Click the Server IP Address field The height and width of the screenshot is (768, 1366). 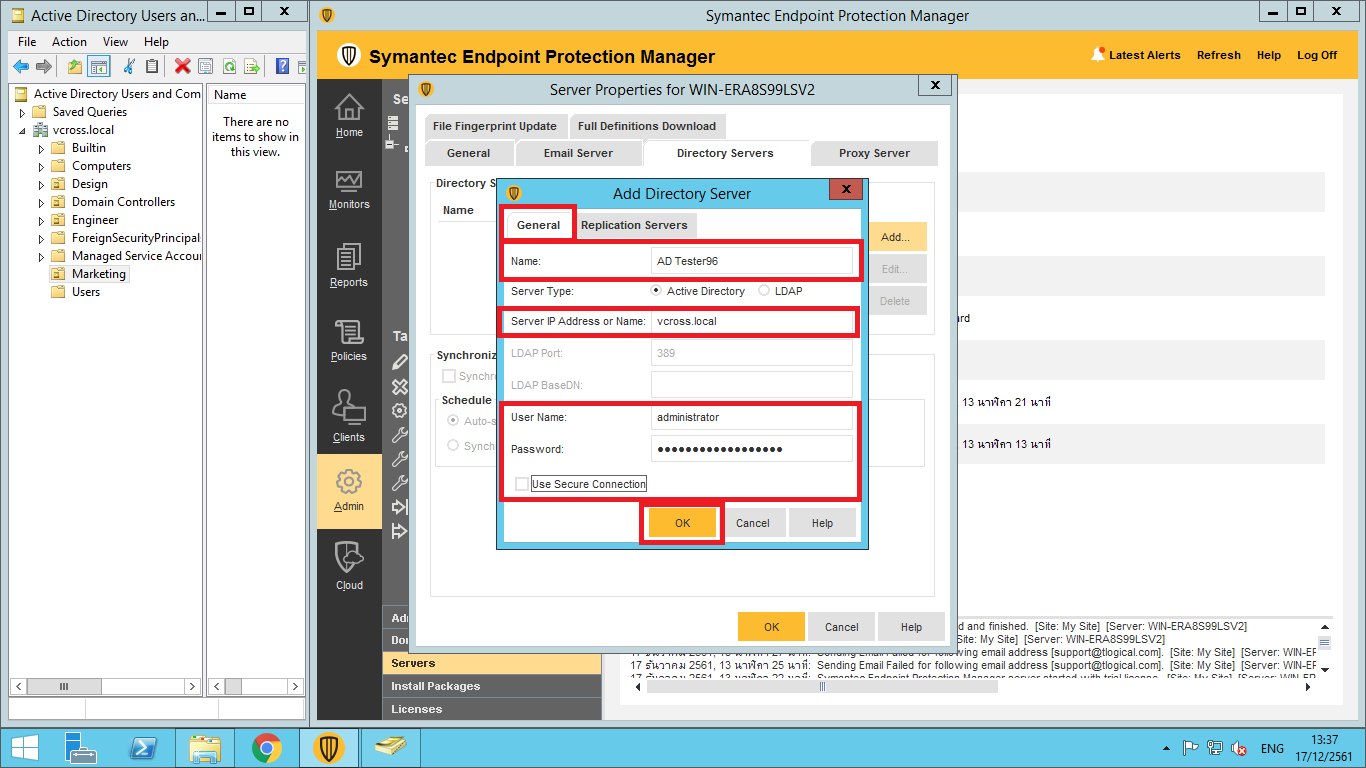click(751, 322)
